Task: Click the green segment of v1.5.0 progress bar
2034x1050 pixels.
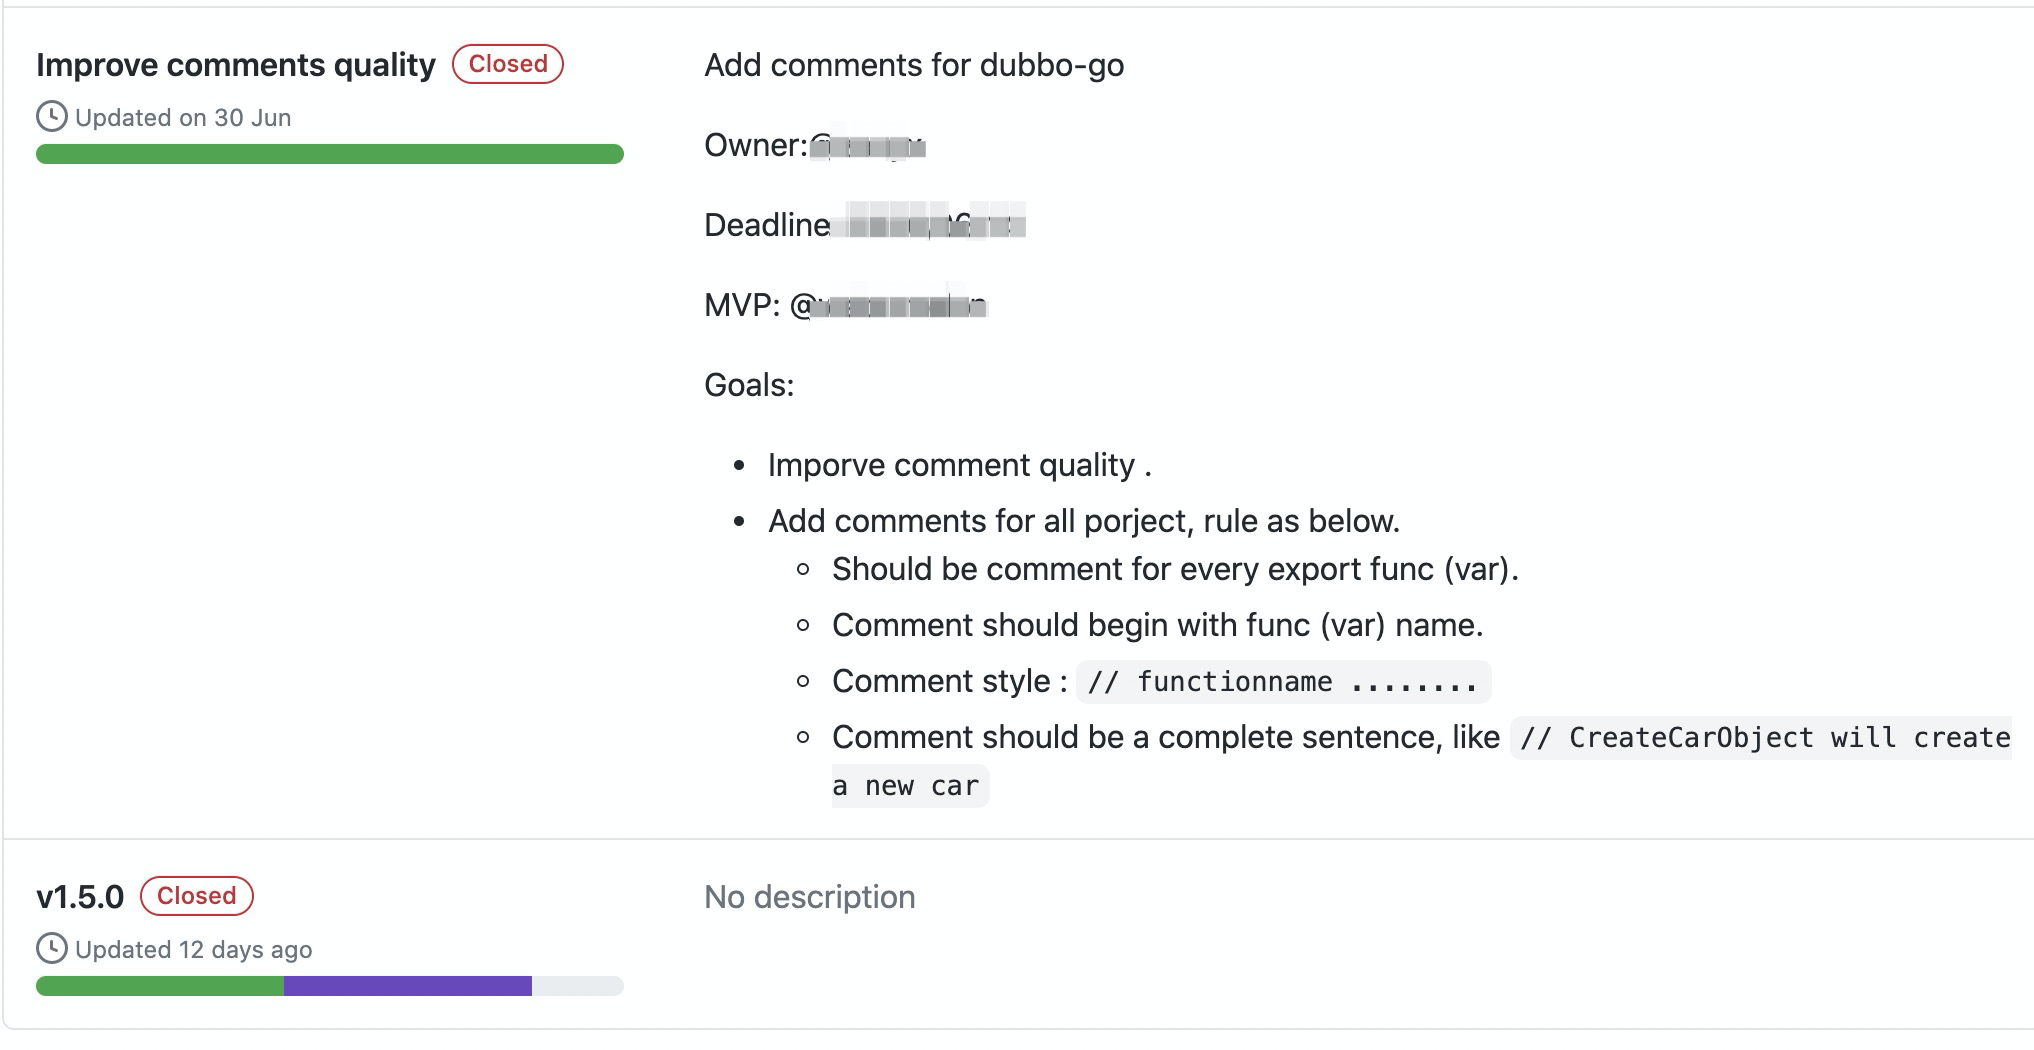Action: point(160,986)
